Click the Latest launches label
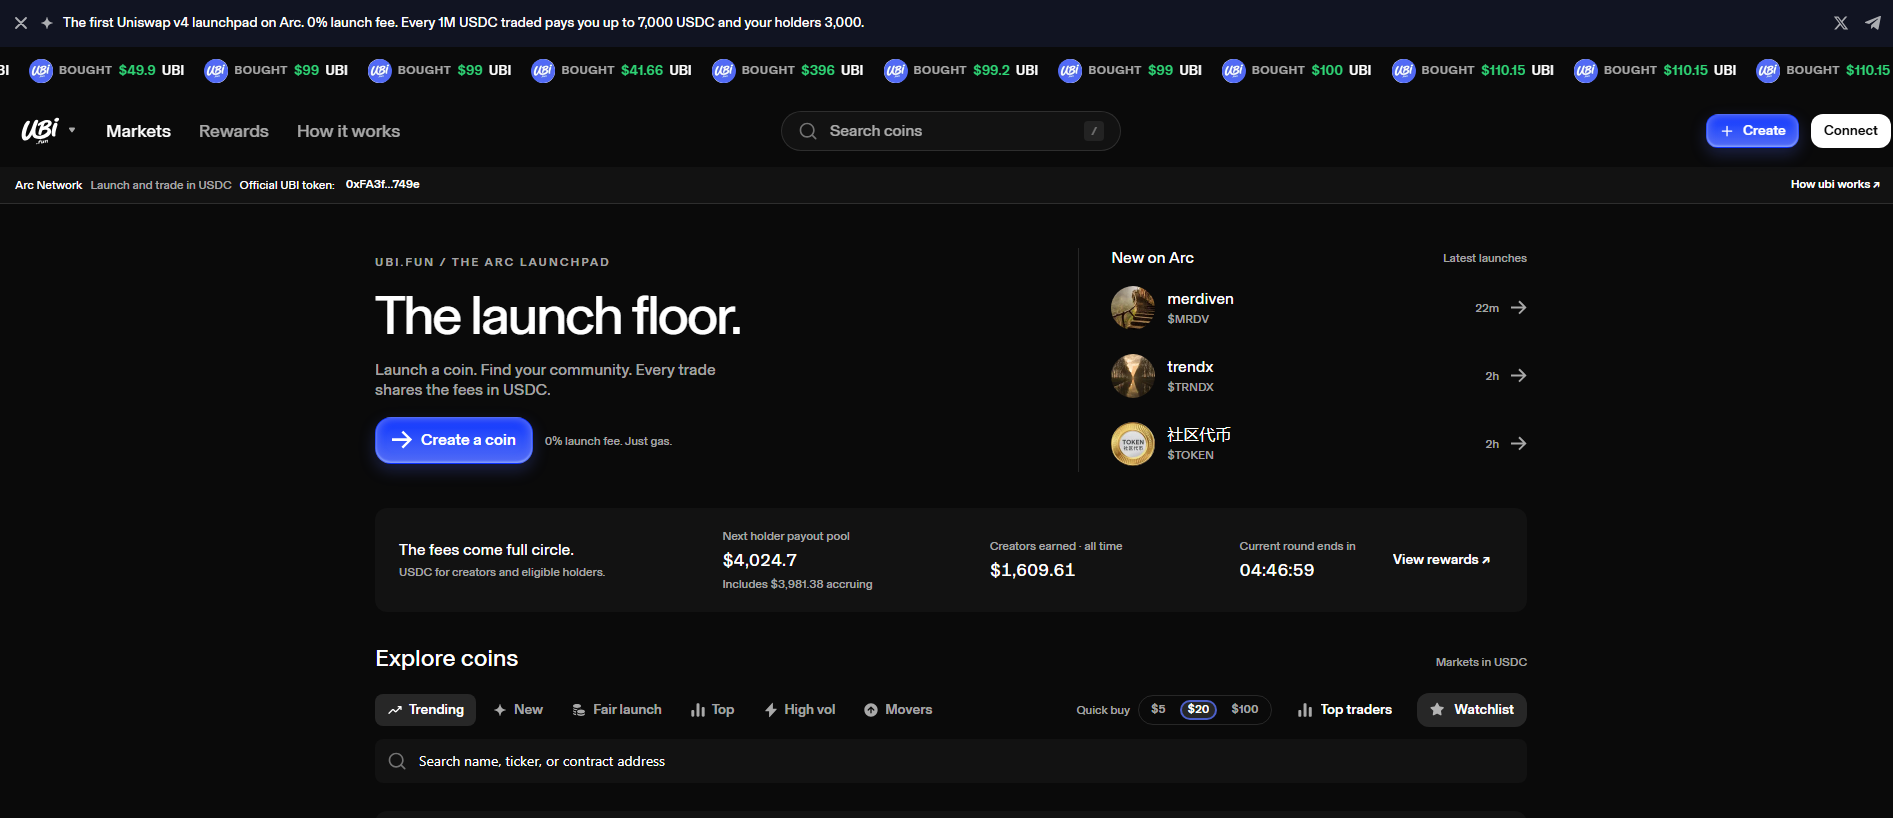Screen dimensions: 1893x818 tap(1485, 258)
